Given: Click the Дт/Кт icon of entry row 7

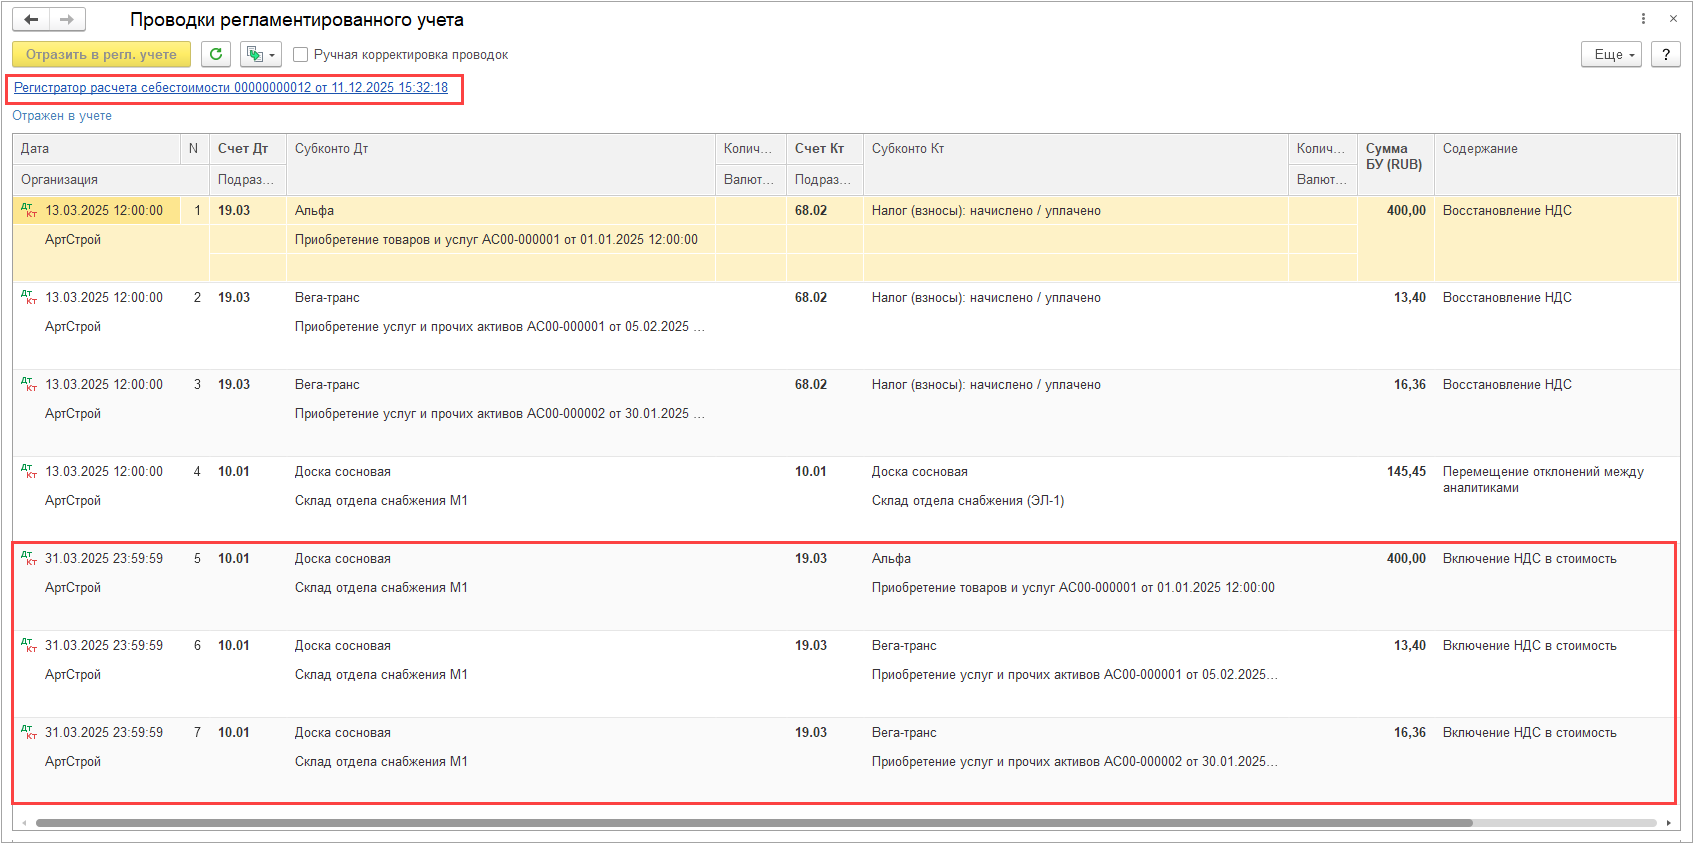Looking at the screenshot, I should tap(29, 733).
